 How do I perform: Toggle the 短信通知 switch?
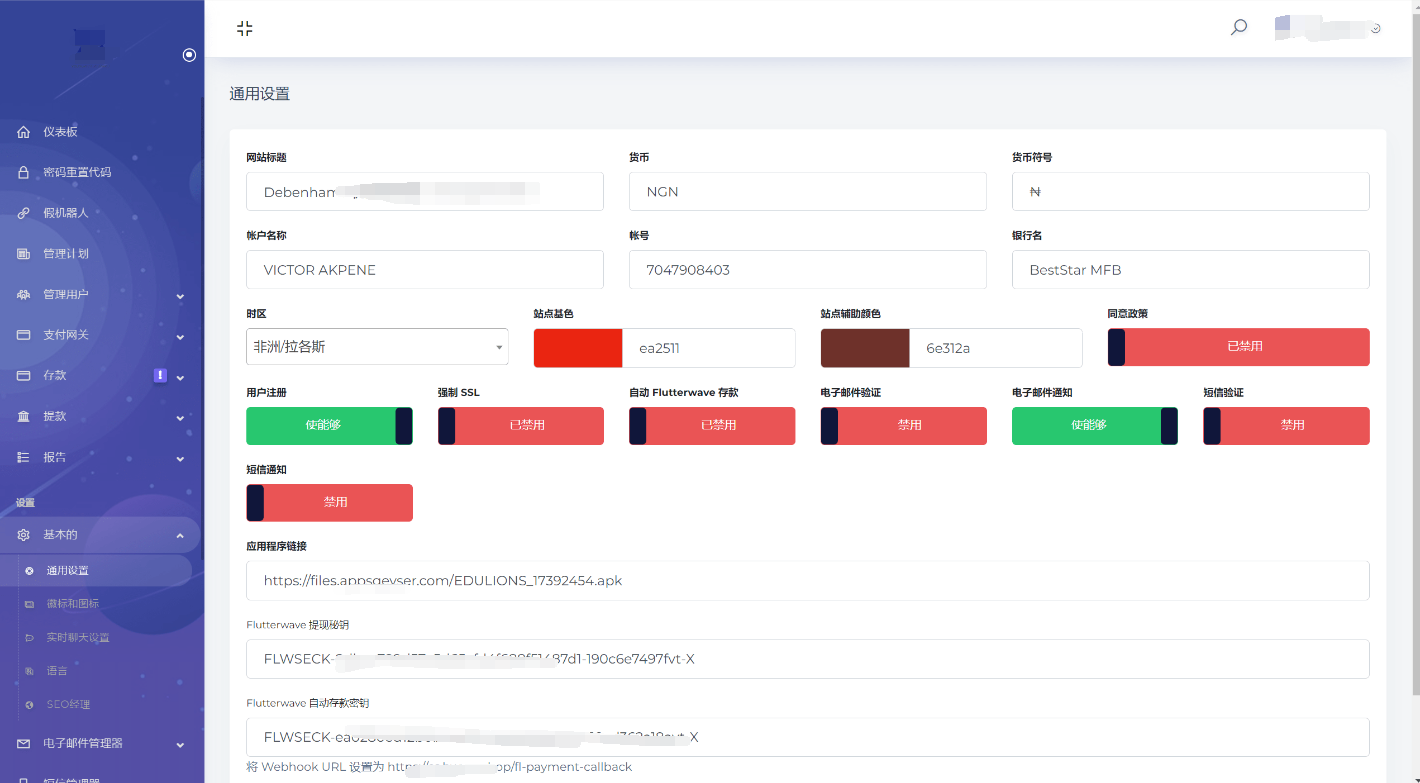tap(329, 502)
